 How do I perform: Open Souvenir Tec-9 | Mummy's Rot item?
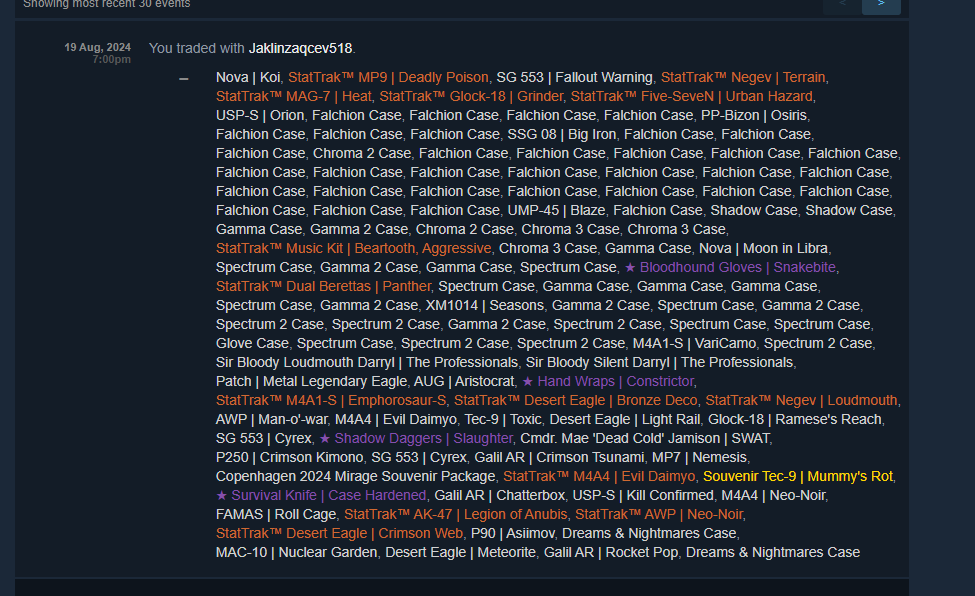coord(798,476)
